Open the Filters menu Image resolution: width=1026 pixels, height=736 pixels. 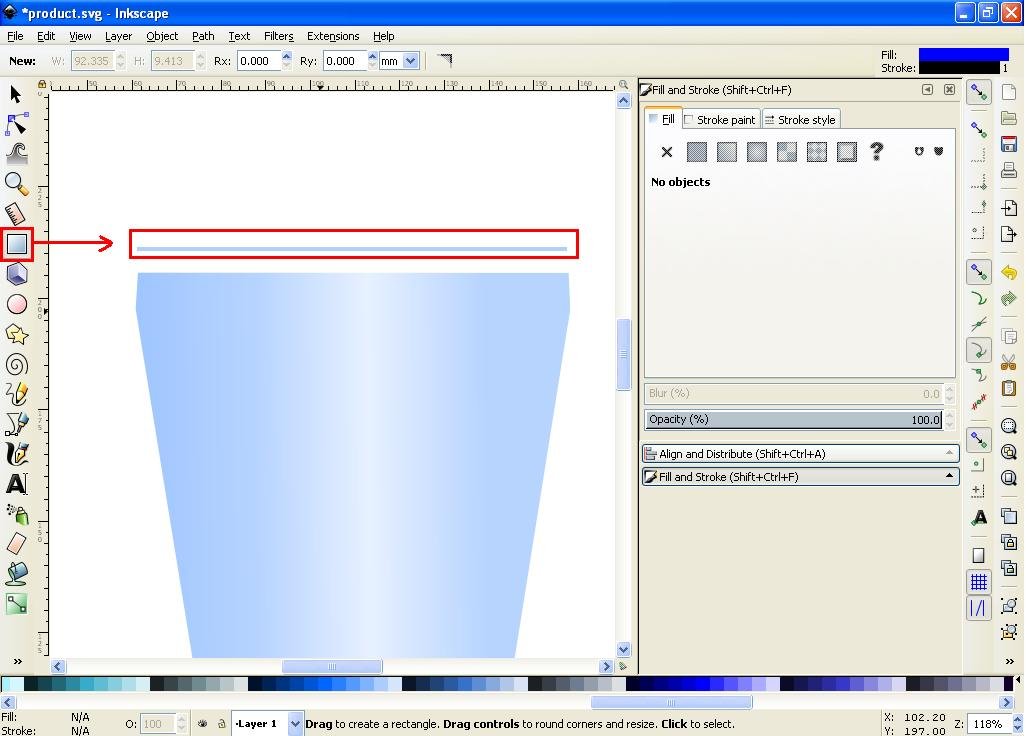278,36
